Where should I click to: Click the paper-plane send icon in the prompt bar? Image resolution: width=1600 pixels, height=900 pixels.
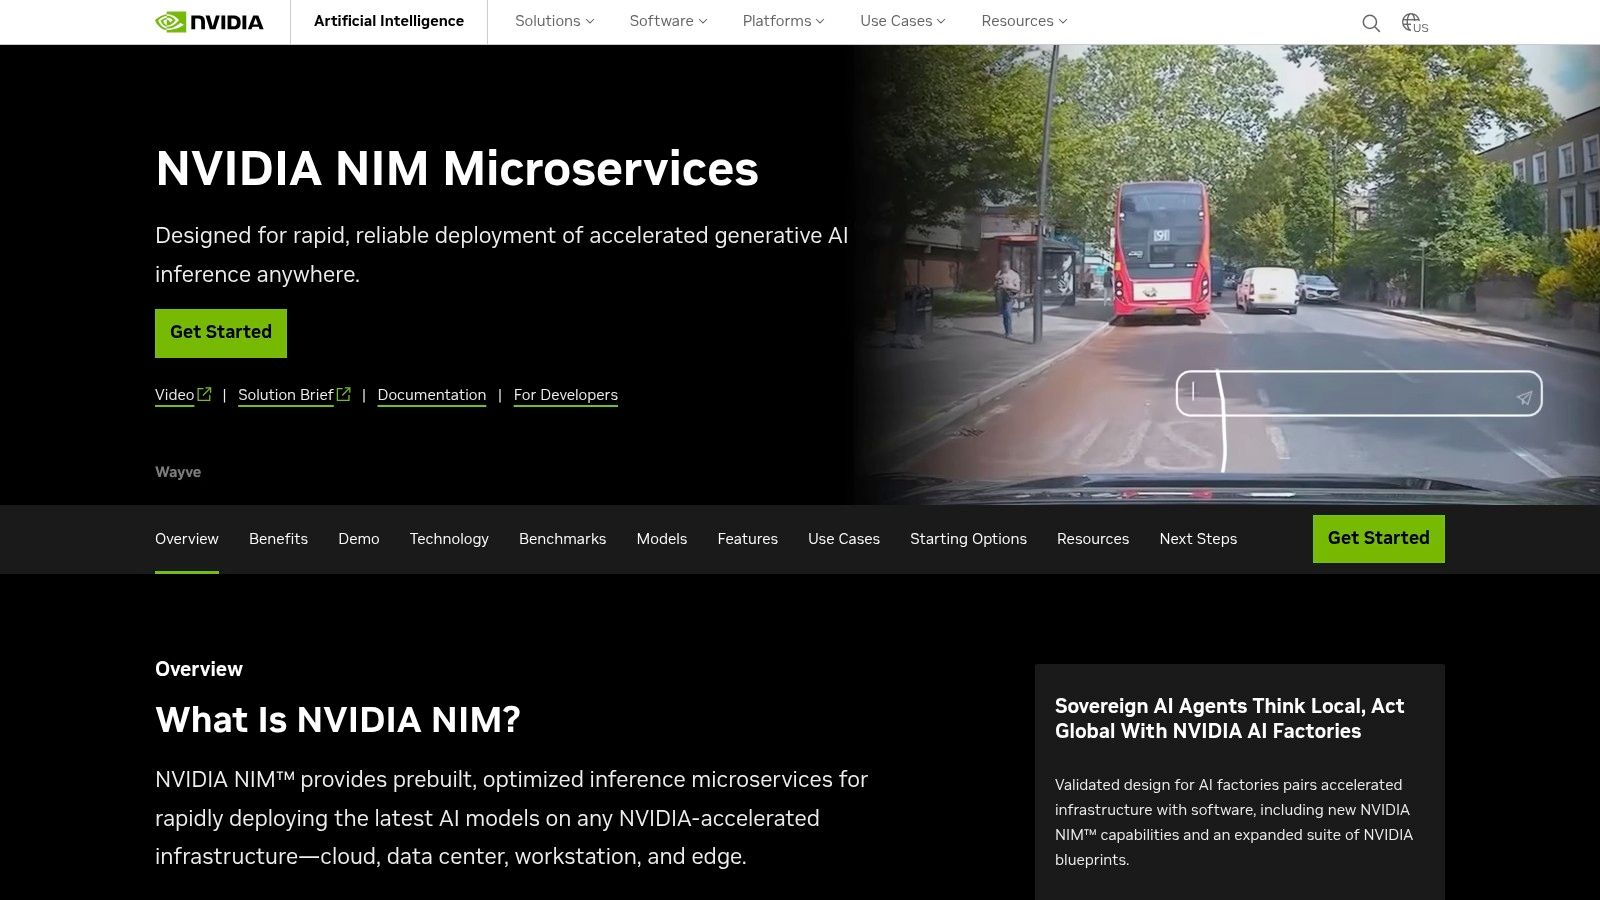point(1523,396)
